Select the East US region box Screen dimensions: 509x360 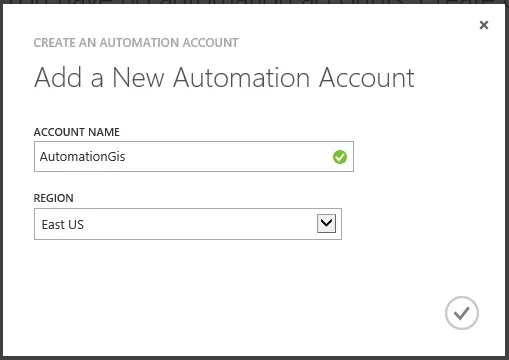(x=188, y=224)
